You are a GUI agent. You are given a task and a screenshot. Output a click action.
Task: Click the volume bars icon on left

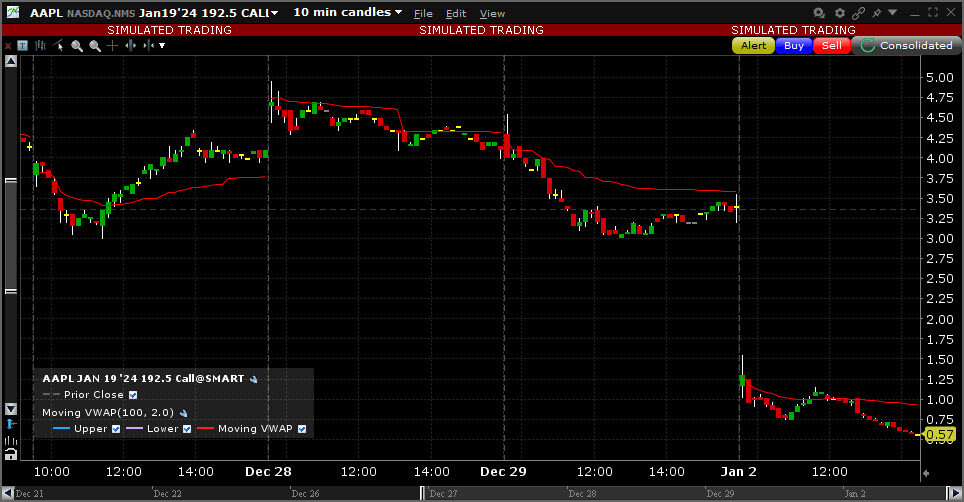click(11, 440)
